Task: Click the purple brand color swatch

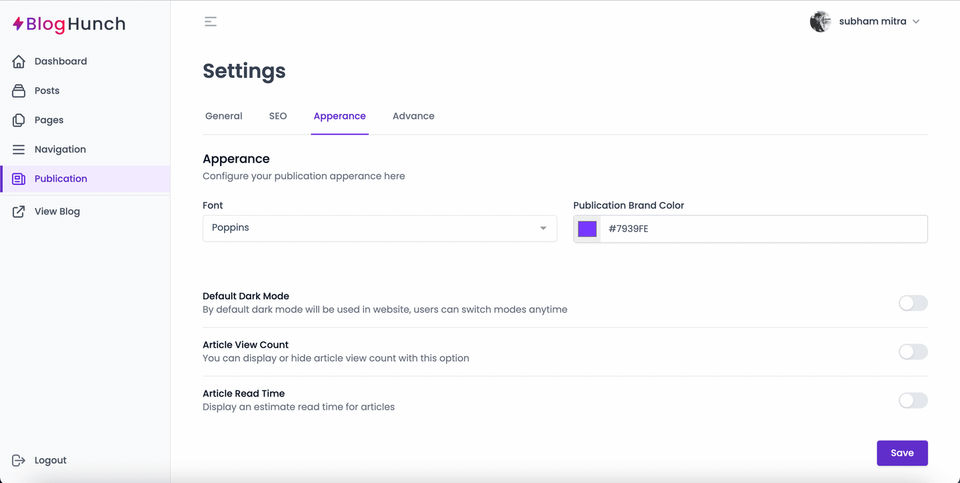Action: tap(587, 229)
